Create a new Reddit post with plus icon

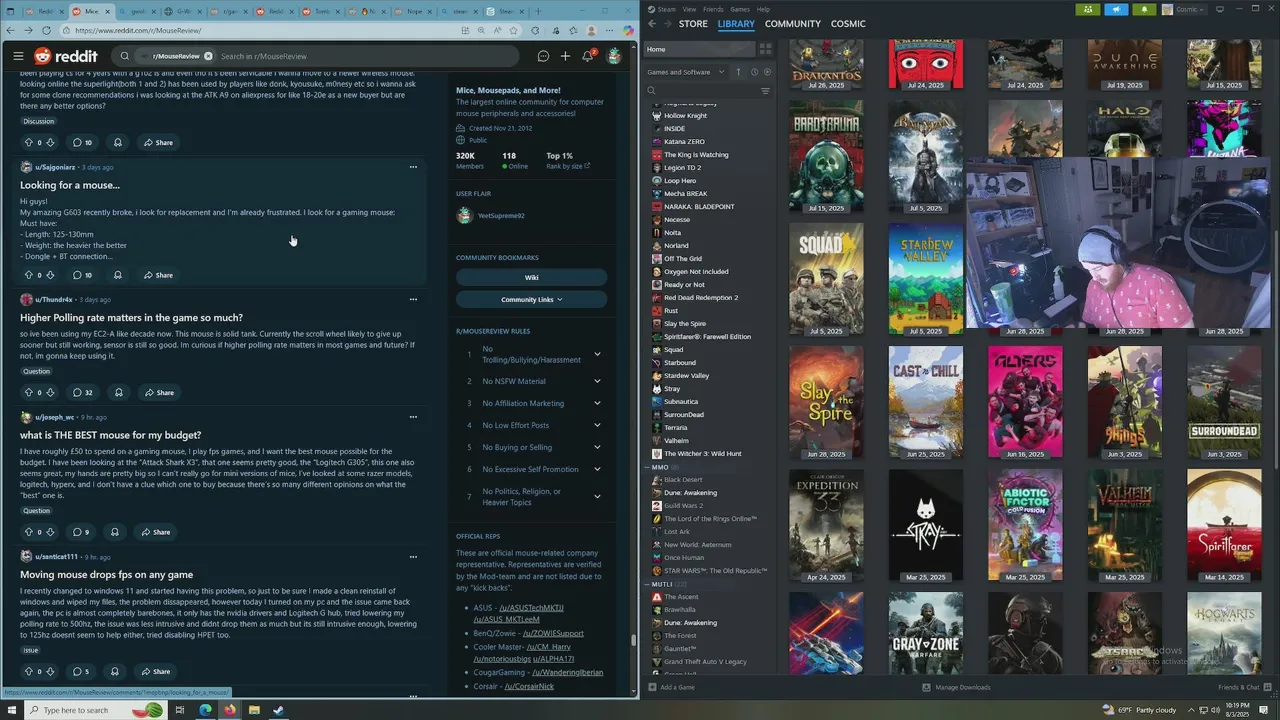point(565,56)
